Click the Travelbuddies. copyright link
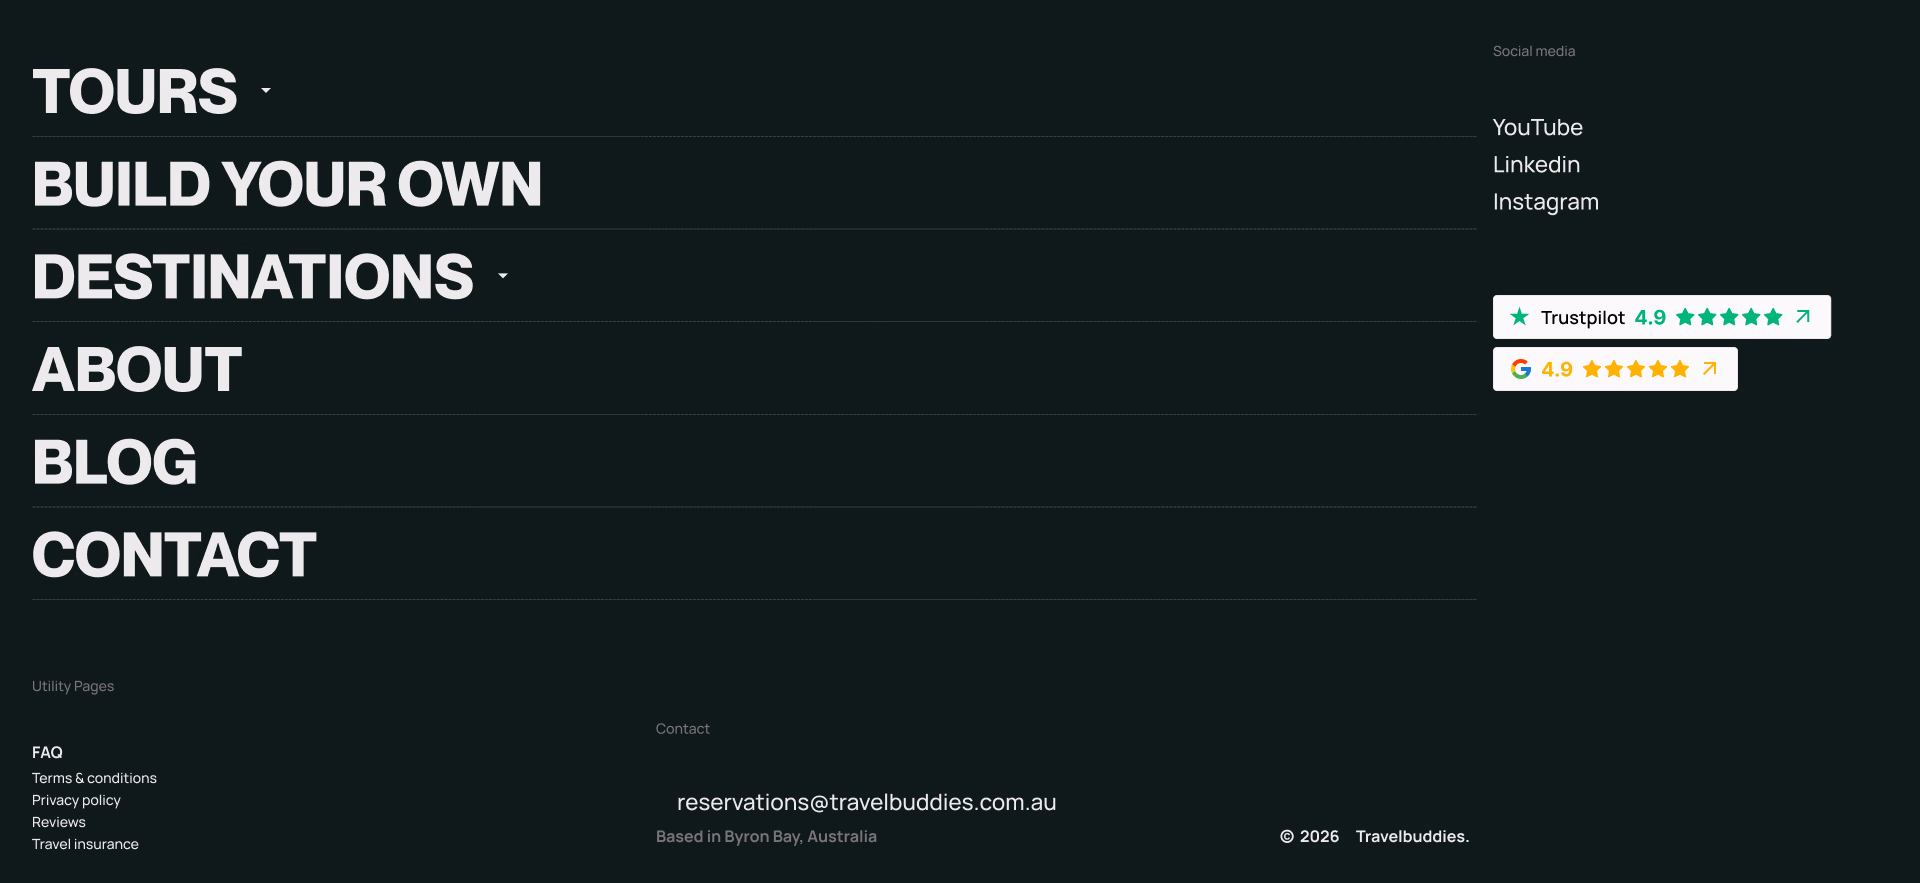The image size is (1920, 883). (1412, 836)
